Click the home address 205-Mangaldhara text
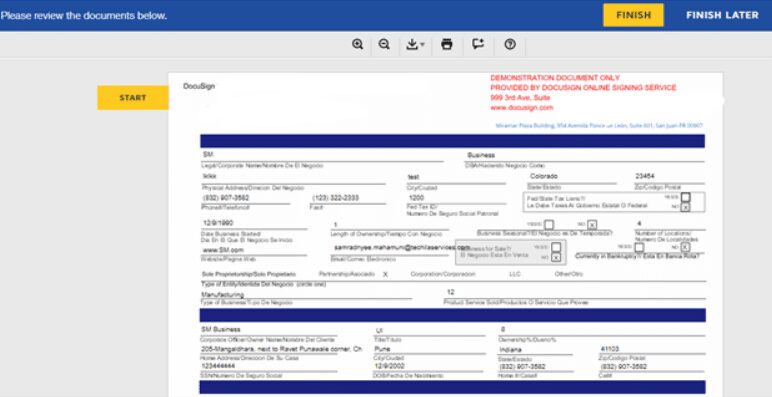The image size is (772, 397). (281, 349)
